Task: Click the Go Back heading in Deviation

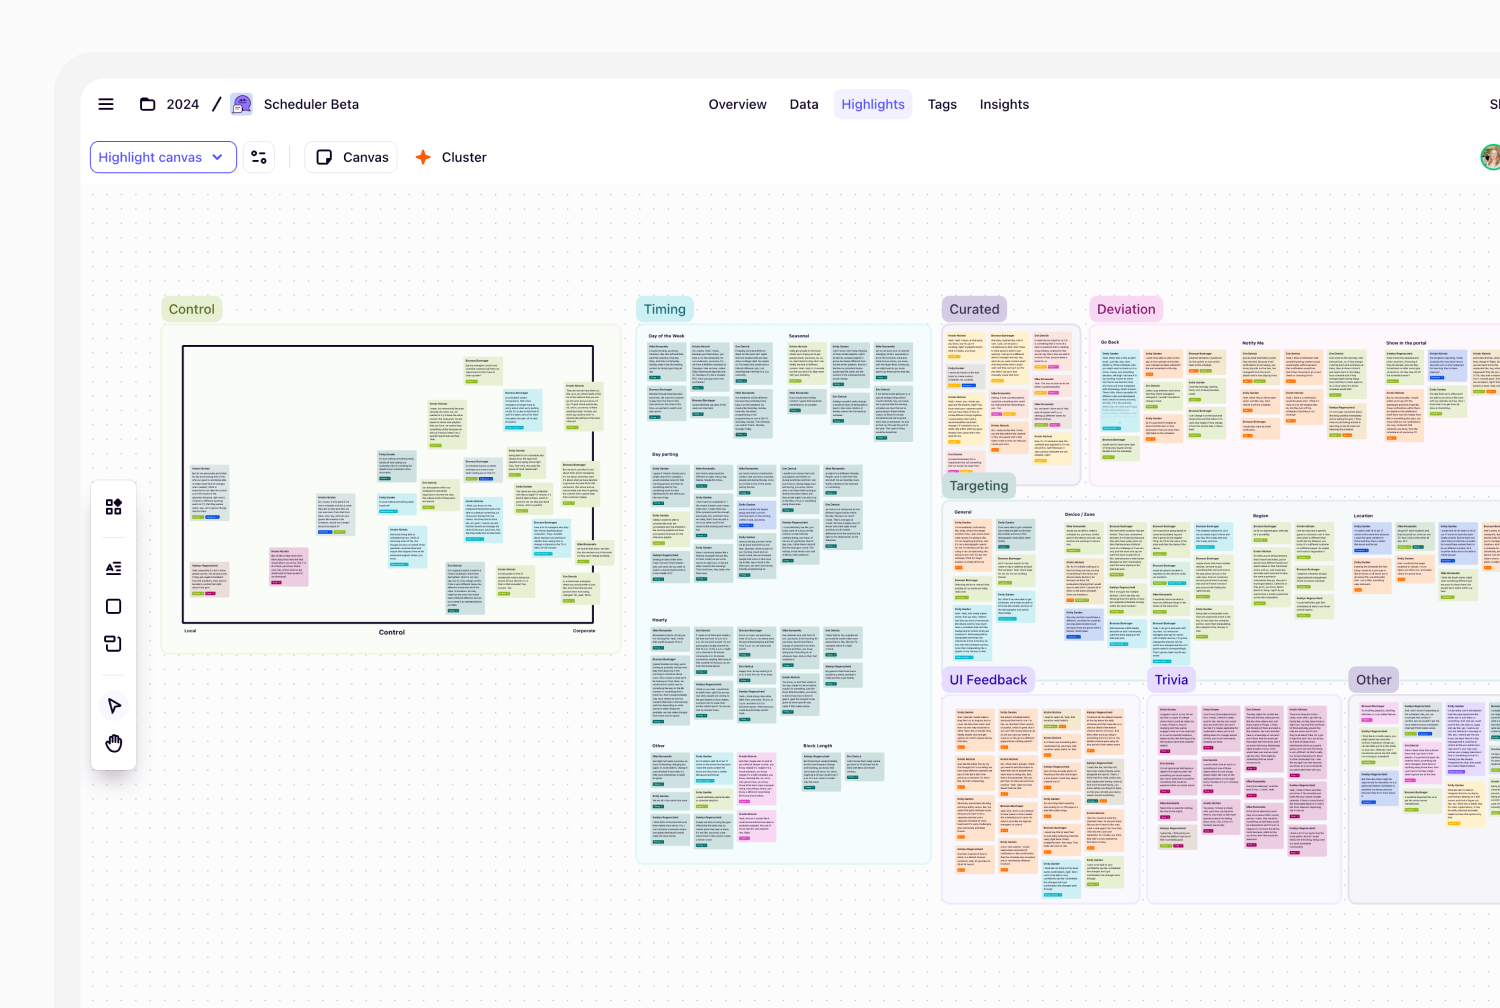Action: pos(1110,342)
